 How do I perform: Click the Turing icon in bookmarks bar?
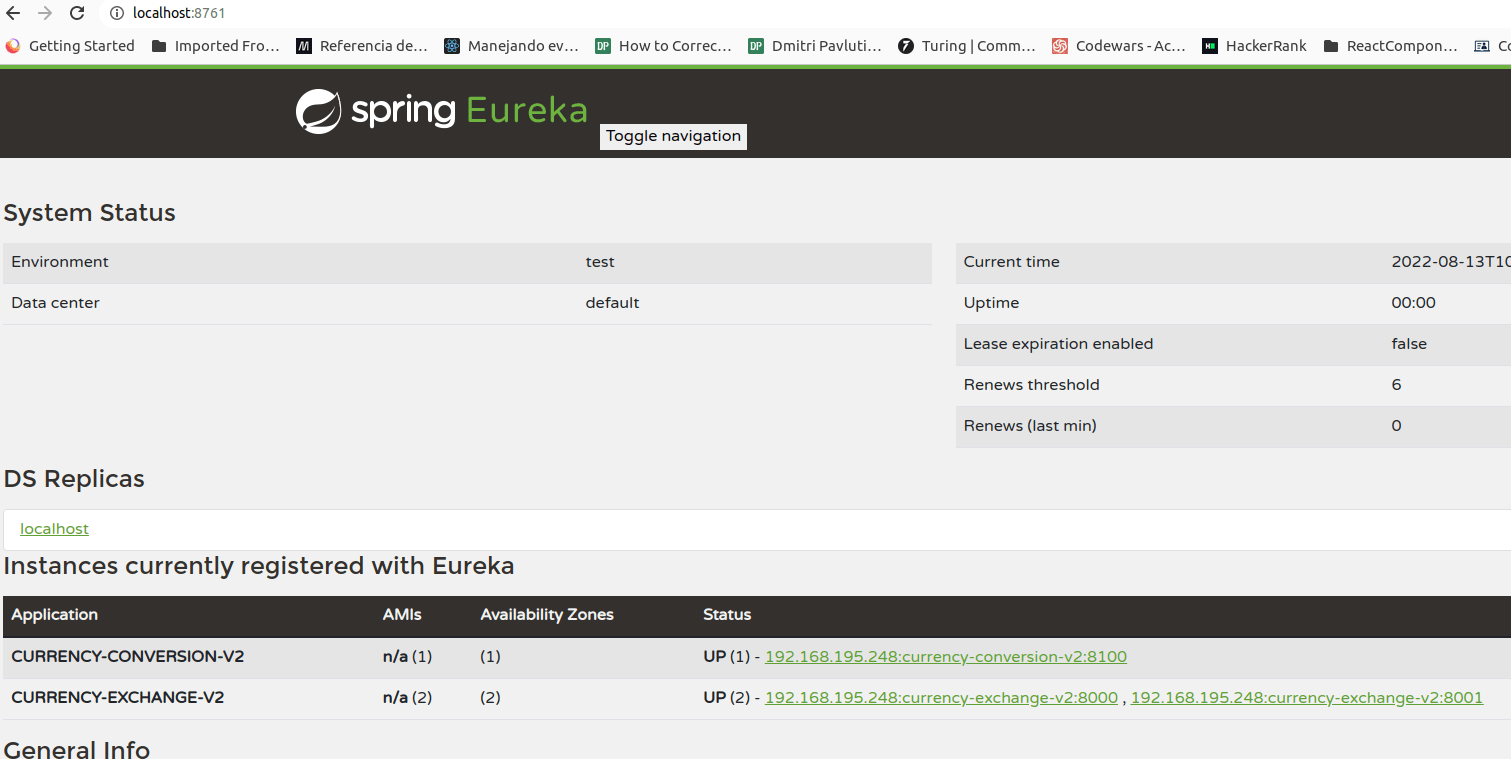click(x=906, y=46)
